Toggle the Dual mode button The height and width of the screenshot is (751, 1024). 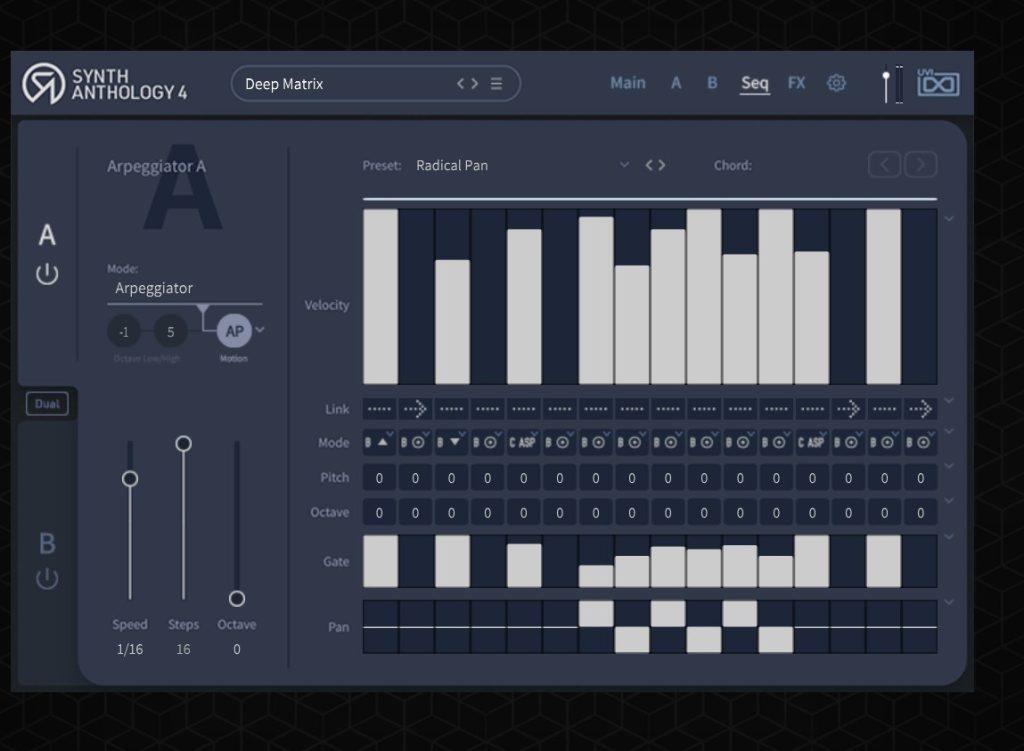click(x=47, y=404)
